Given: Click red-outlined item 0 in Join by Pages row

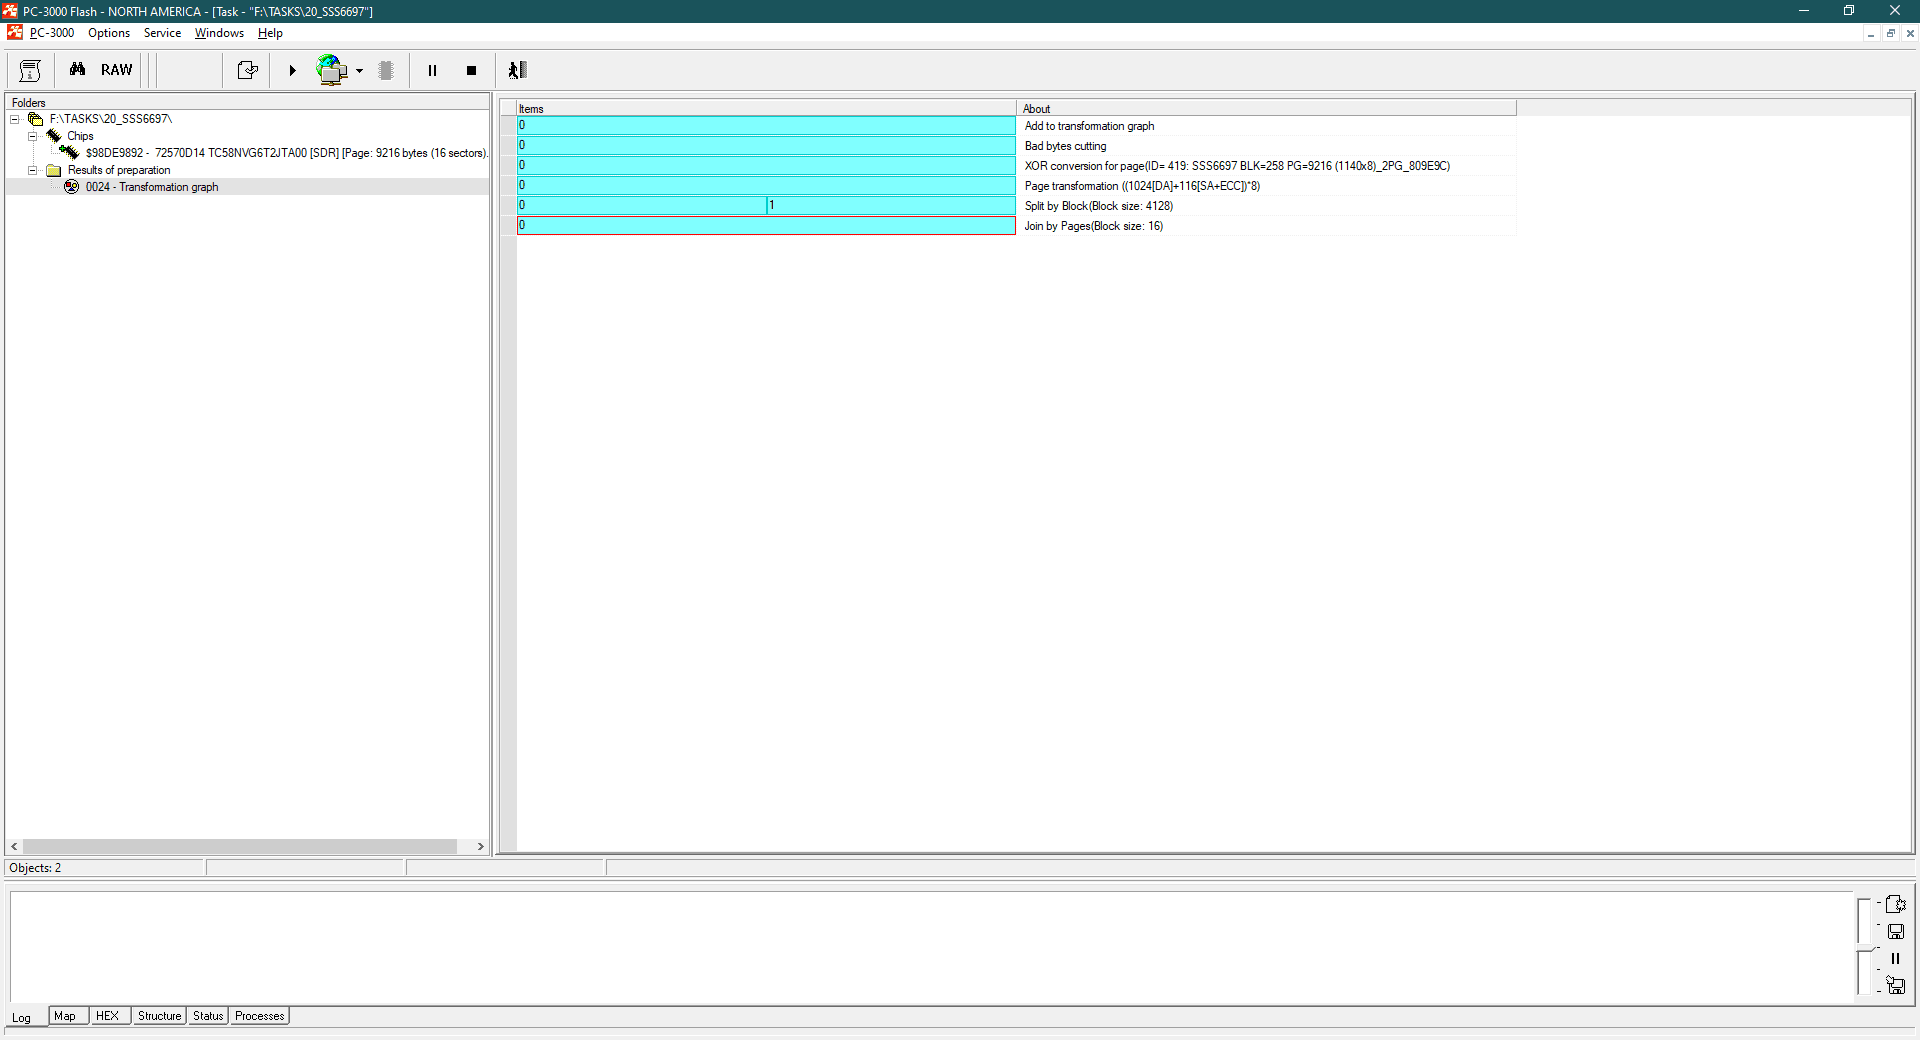Looking at the screenshot, I should (x=766, y=225).
